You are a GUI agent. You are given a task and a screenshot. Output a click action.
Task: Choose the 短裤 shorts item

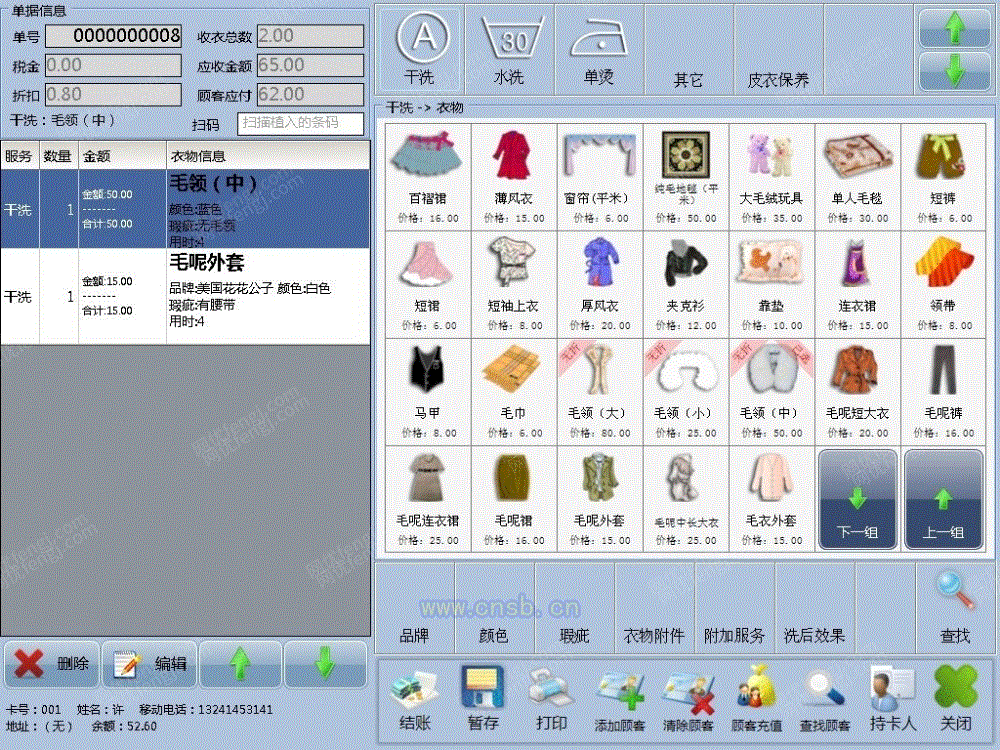coord(944,177)
